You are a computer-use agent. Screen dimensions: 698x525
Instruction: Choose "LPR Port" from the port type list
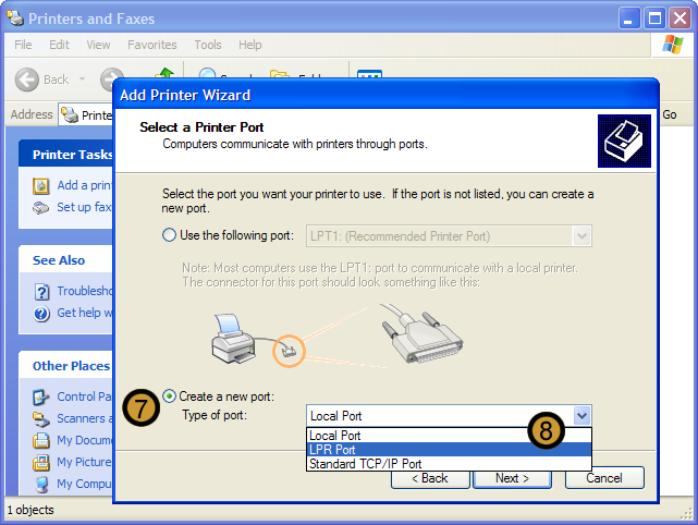click(449, 449)
